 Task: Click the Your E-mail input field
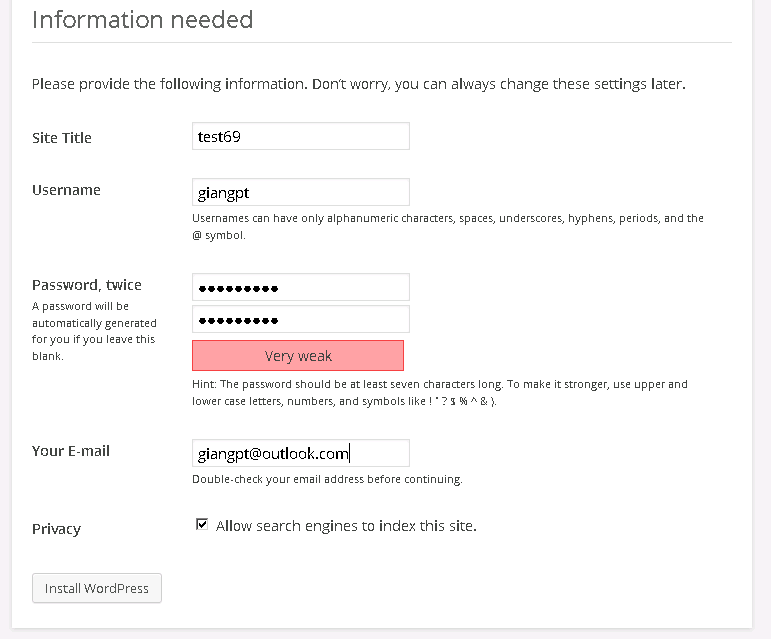pyautogui.click(x=300, y=453)
